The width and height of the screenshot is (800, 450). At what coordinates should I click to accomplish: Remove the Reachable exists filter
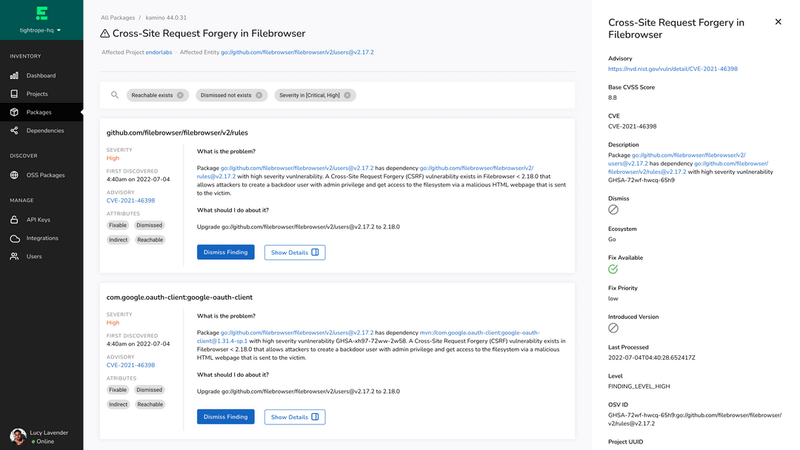181,95
